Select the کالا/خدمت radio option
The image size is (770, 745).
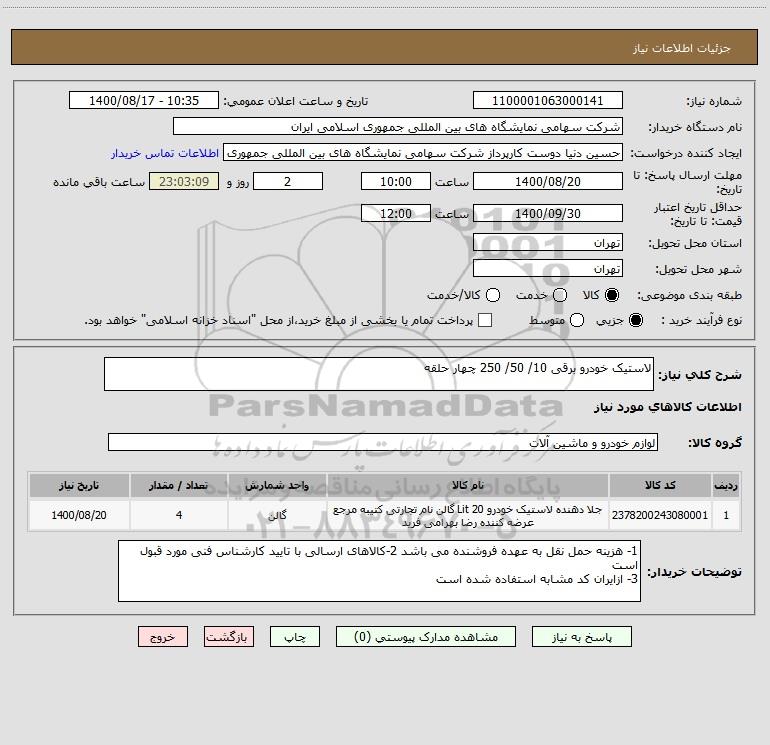493,295
